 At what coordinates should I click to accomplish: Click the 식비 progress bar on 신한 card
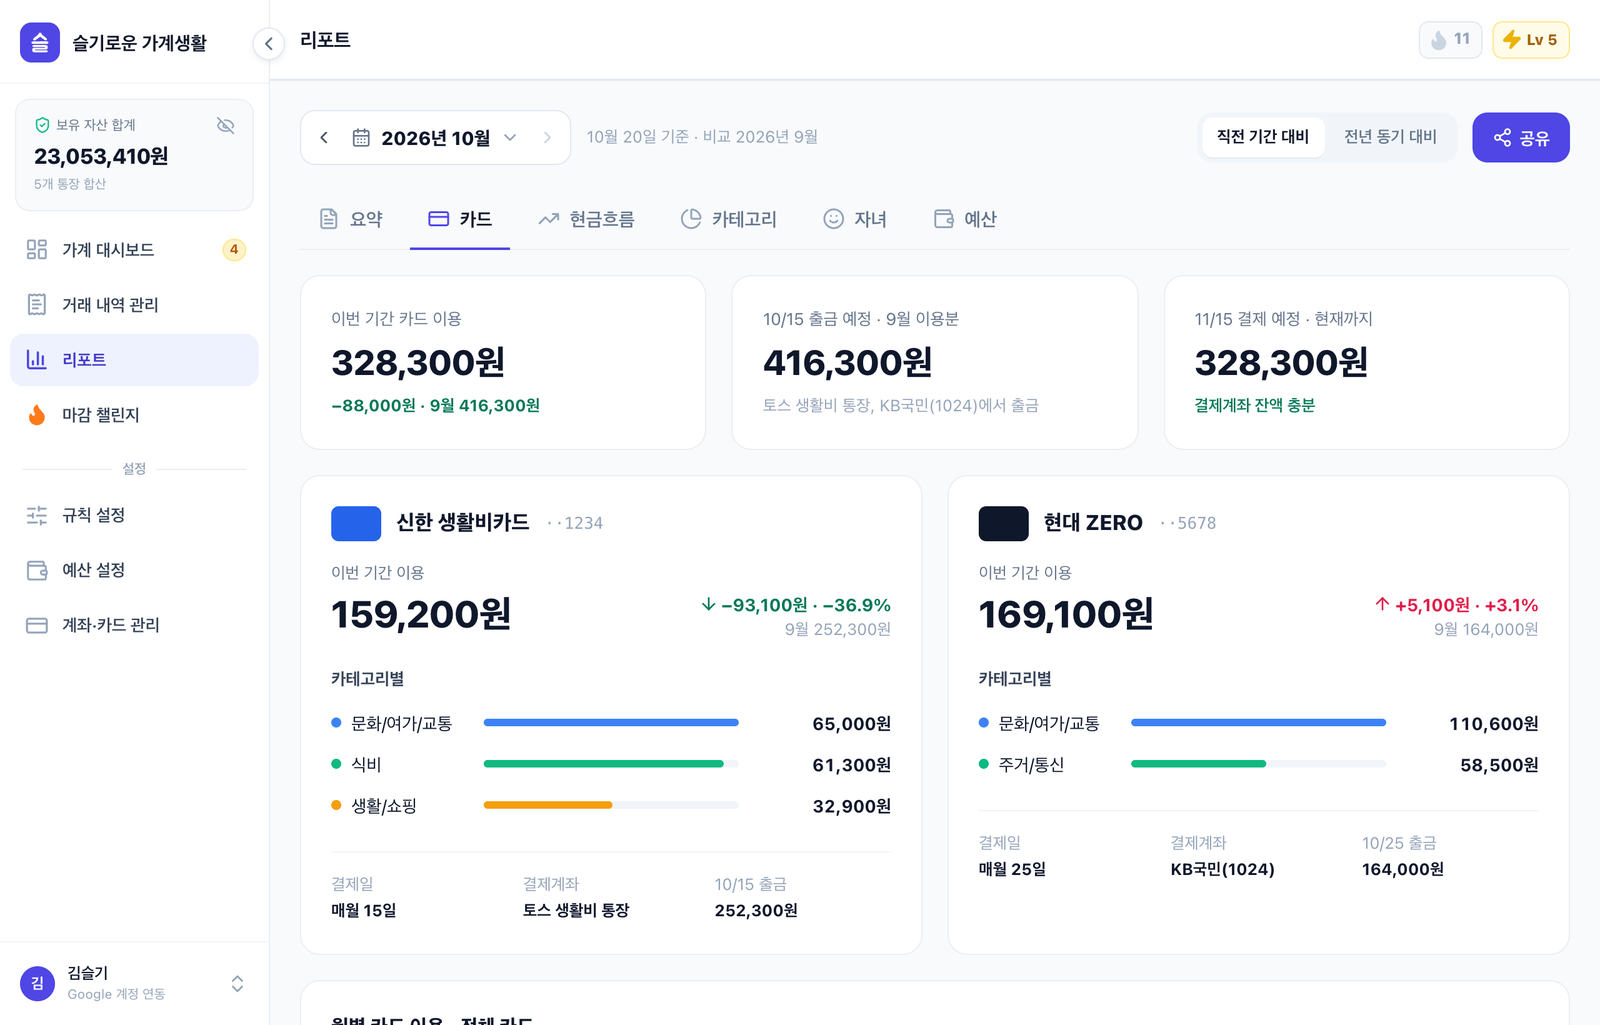611,764
